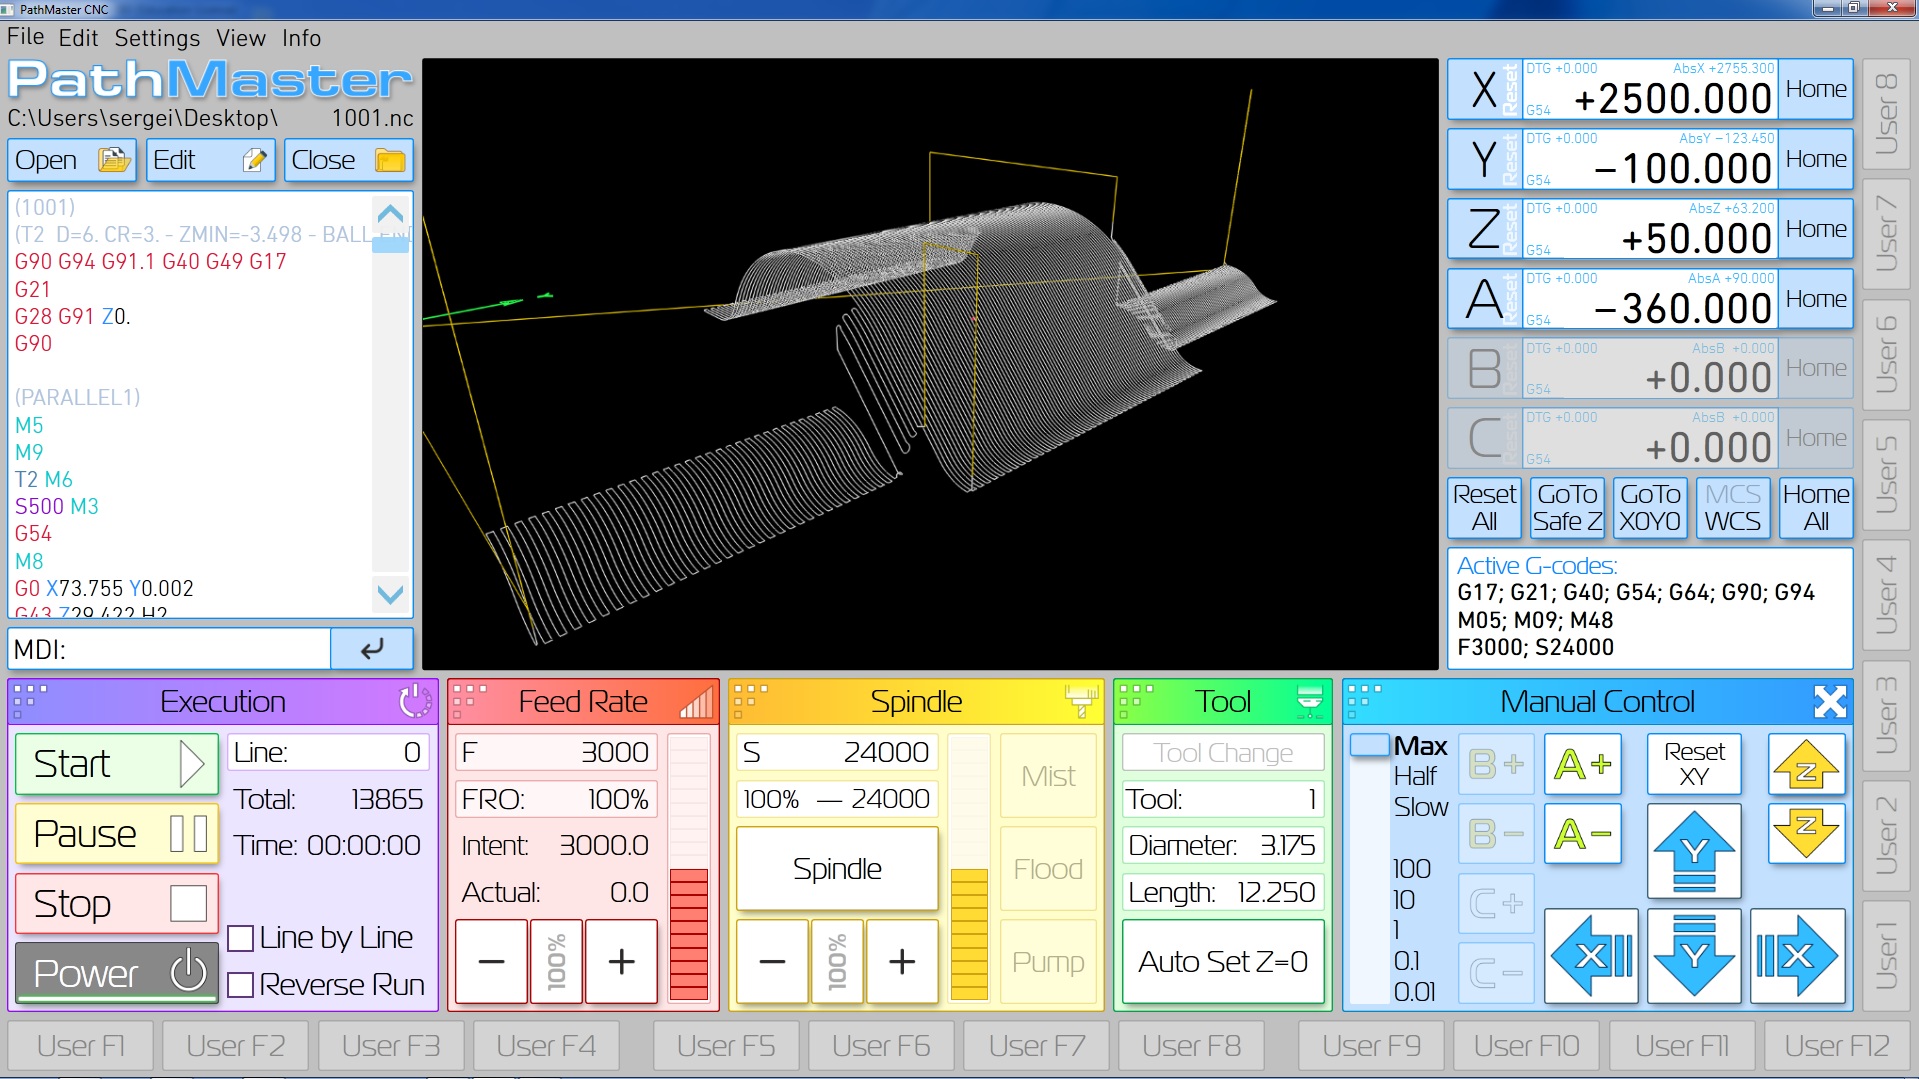Click the Tool panel grip dots
1919x1079 pixels.
pos(1136,702)
